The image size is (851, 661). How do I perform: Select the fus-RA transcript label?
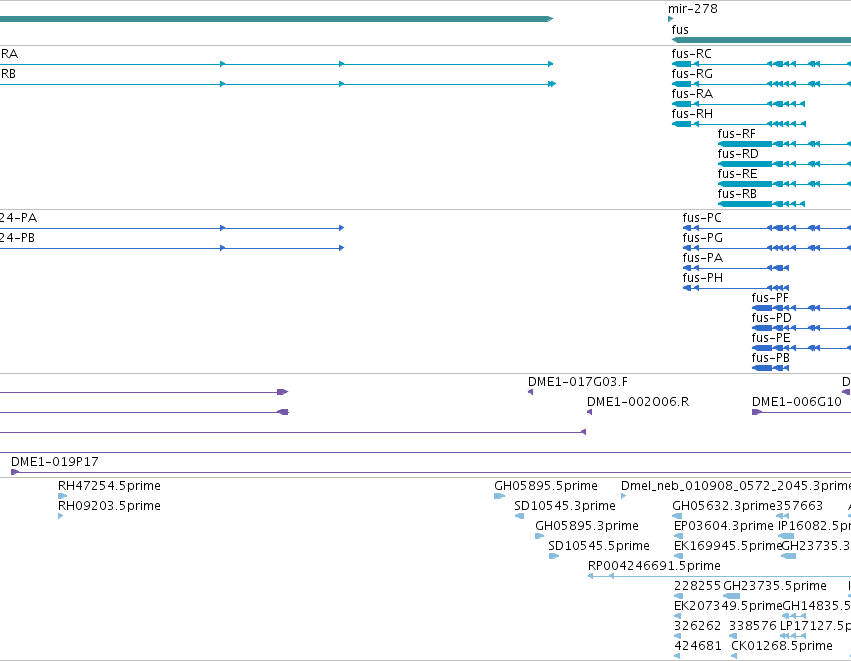pos(692,94)
